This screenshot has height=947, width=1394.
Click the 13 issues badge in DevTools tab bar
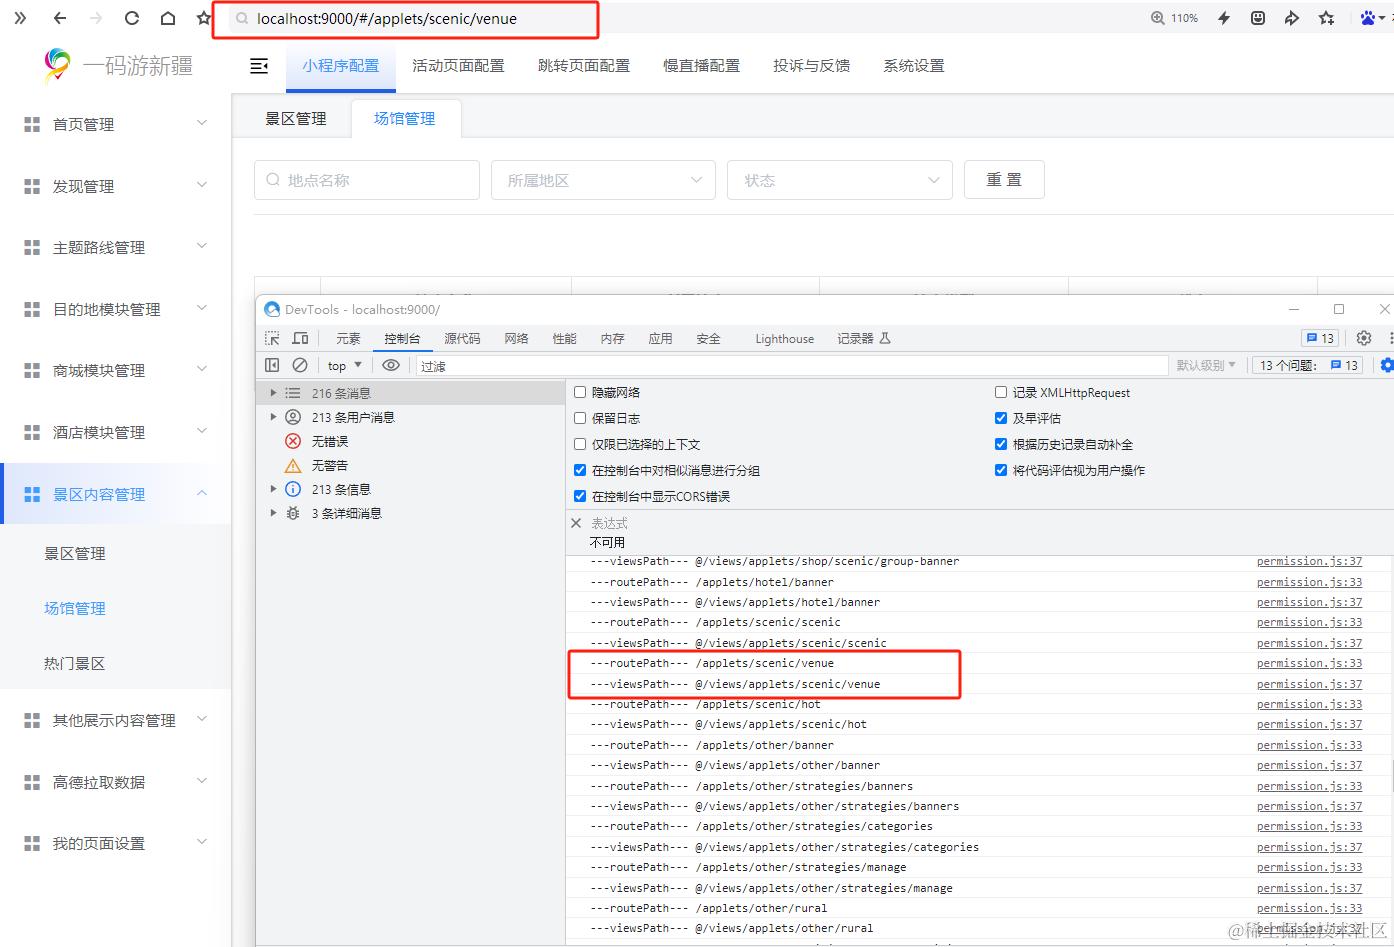(1320, 338)
